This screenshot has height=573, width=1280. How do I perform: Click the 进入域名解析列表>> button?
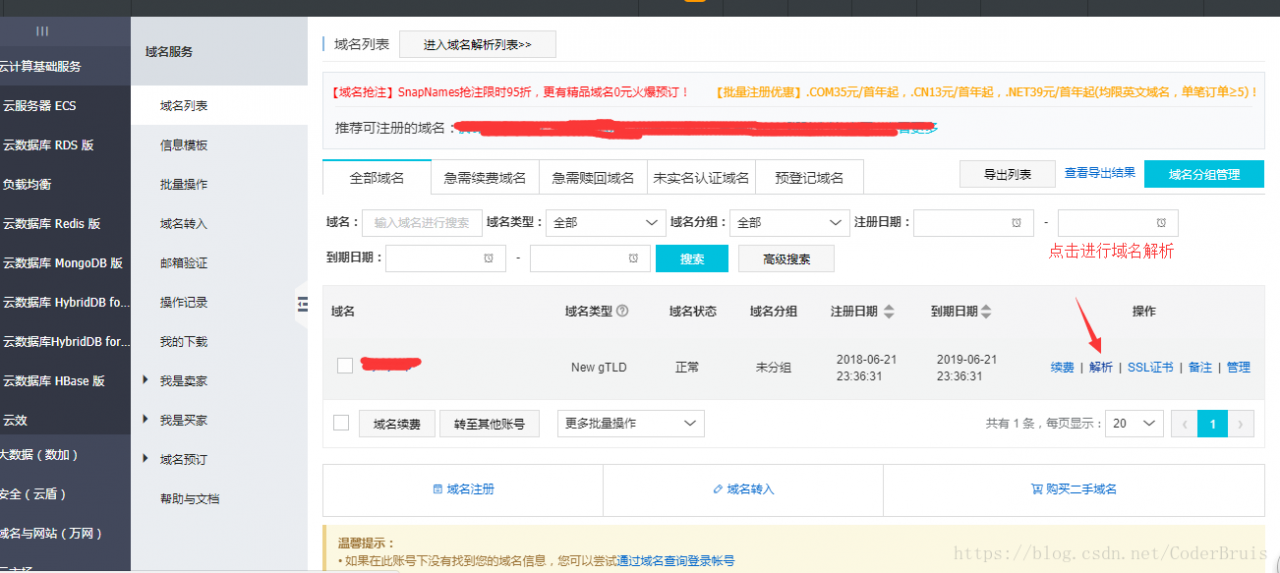[477, 44]
